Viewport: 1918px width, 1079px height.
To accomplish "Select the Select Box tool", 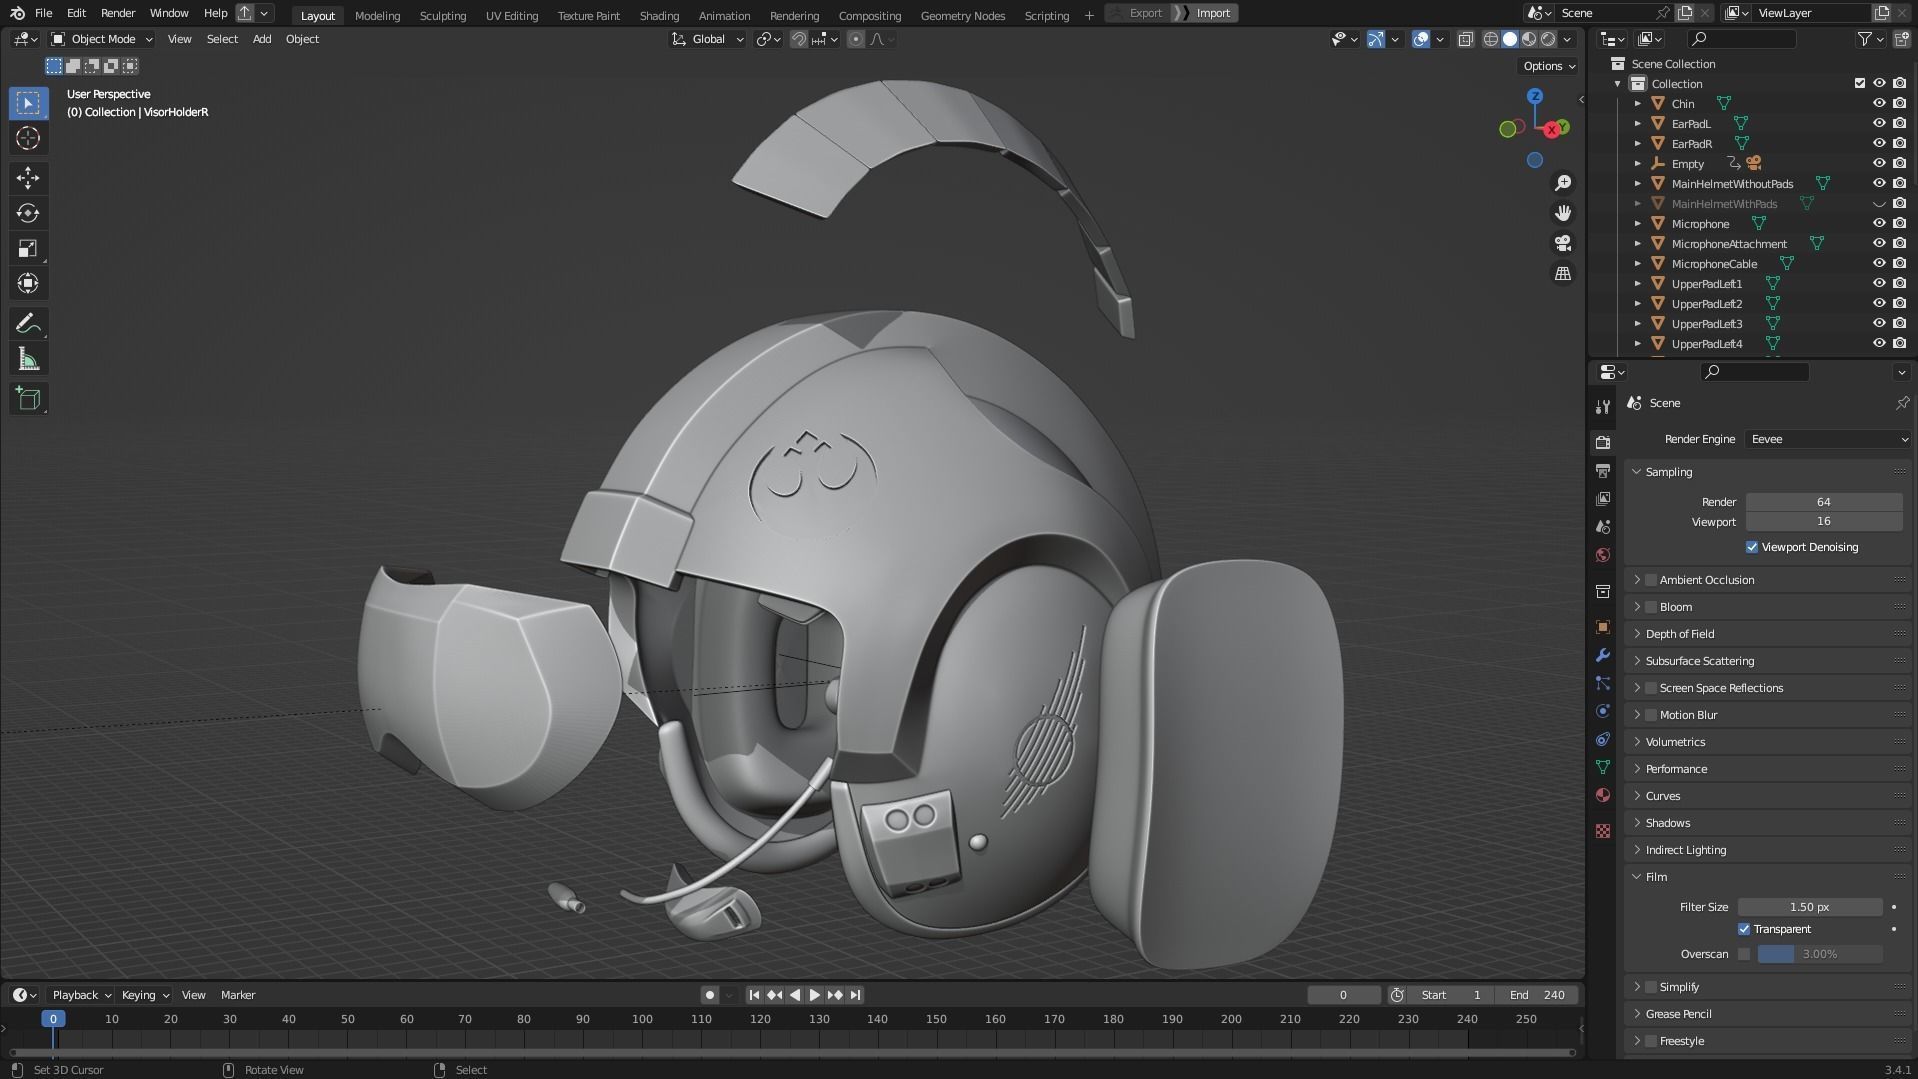I will point(28,103).
